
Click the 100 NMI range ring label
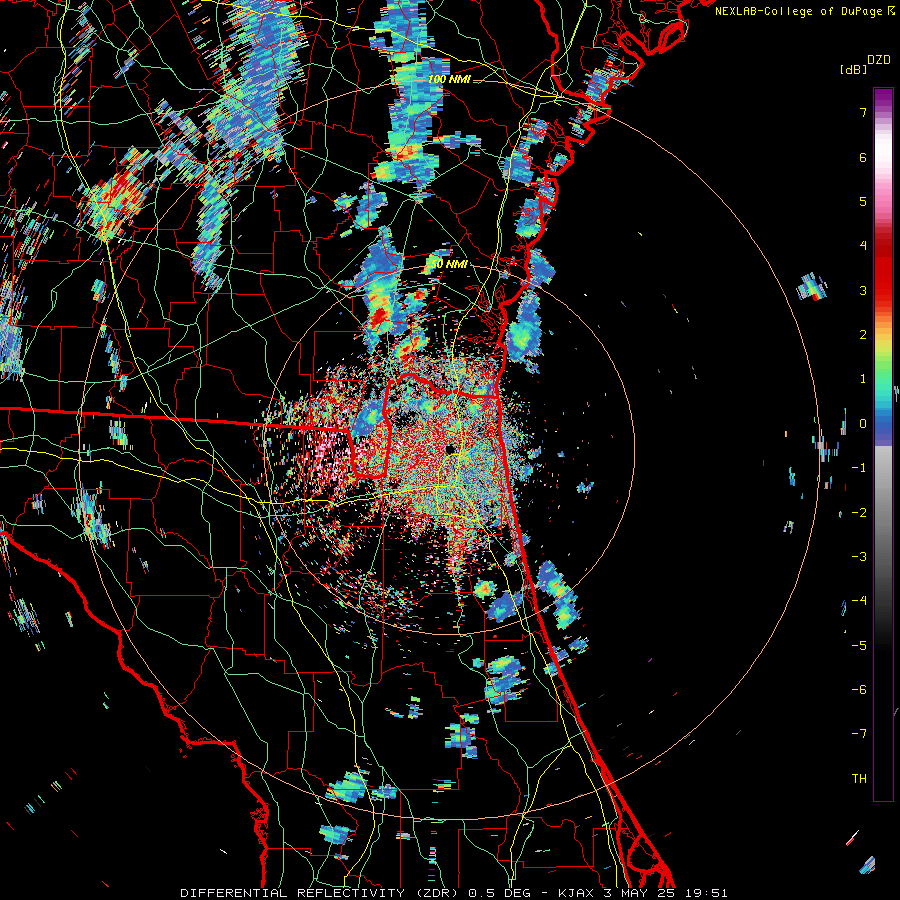click(x=448, y=79)
